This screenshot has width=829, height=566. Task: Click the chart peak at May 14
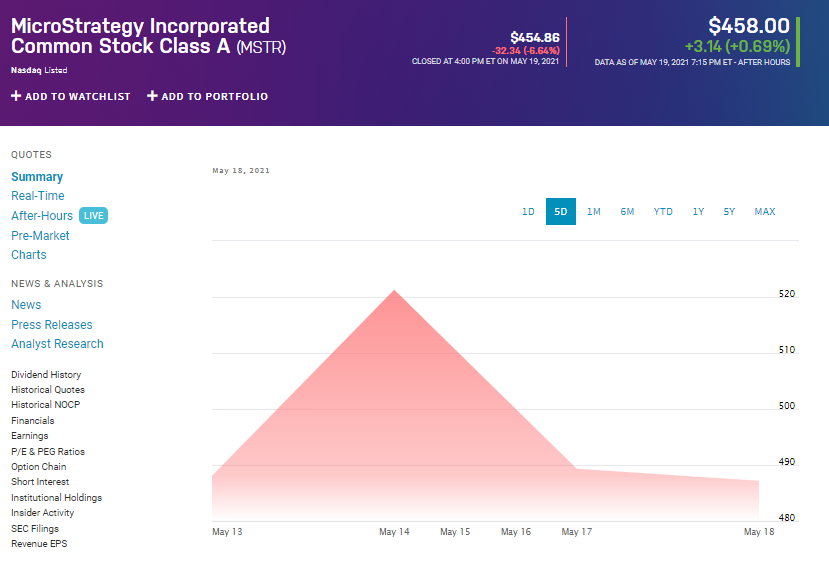click(394, 290)
